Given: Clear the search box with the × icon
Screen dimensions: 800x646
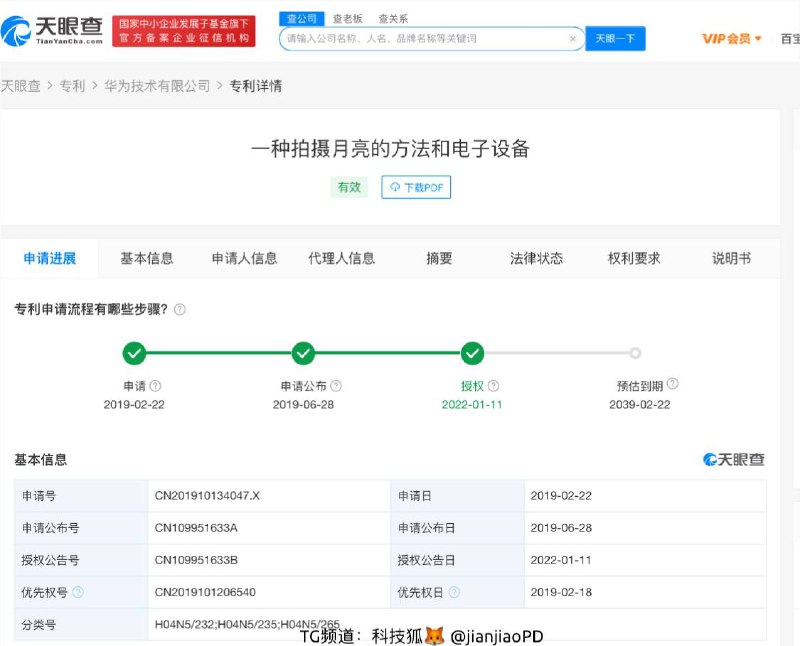Looking at the screenshot, I should [x=571, y=38].
